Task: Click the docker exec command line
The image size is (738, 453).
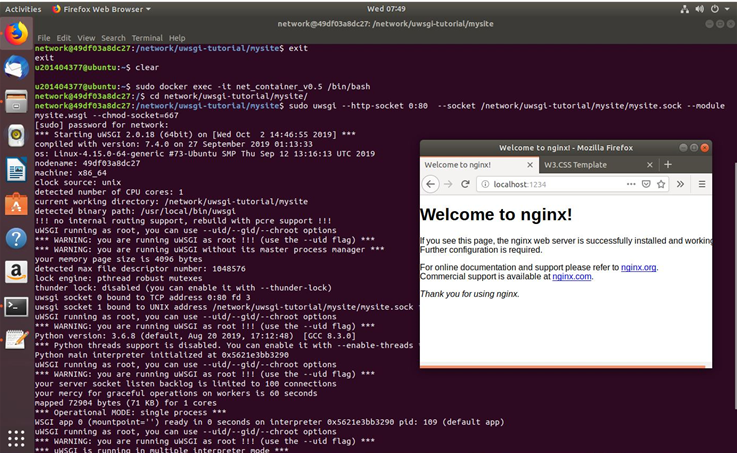Action: pos(202,87)
